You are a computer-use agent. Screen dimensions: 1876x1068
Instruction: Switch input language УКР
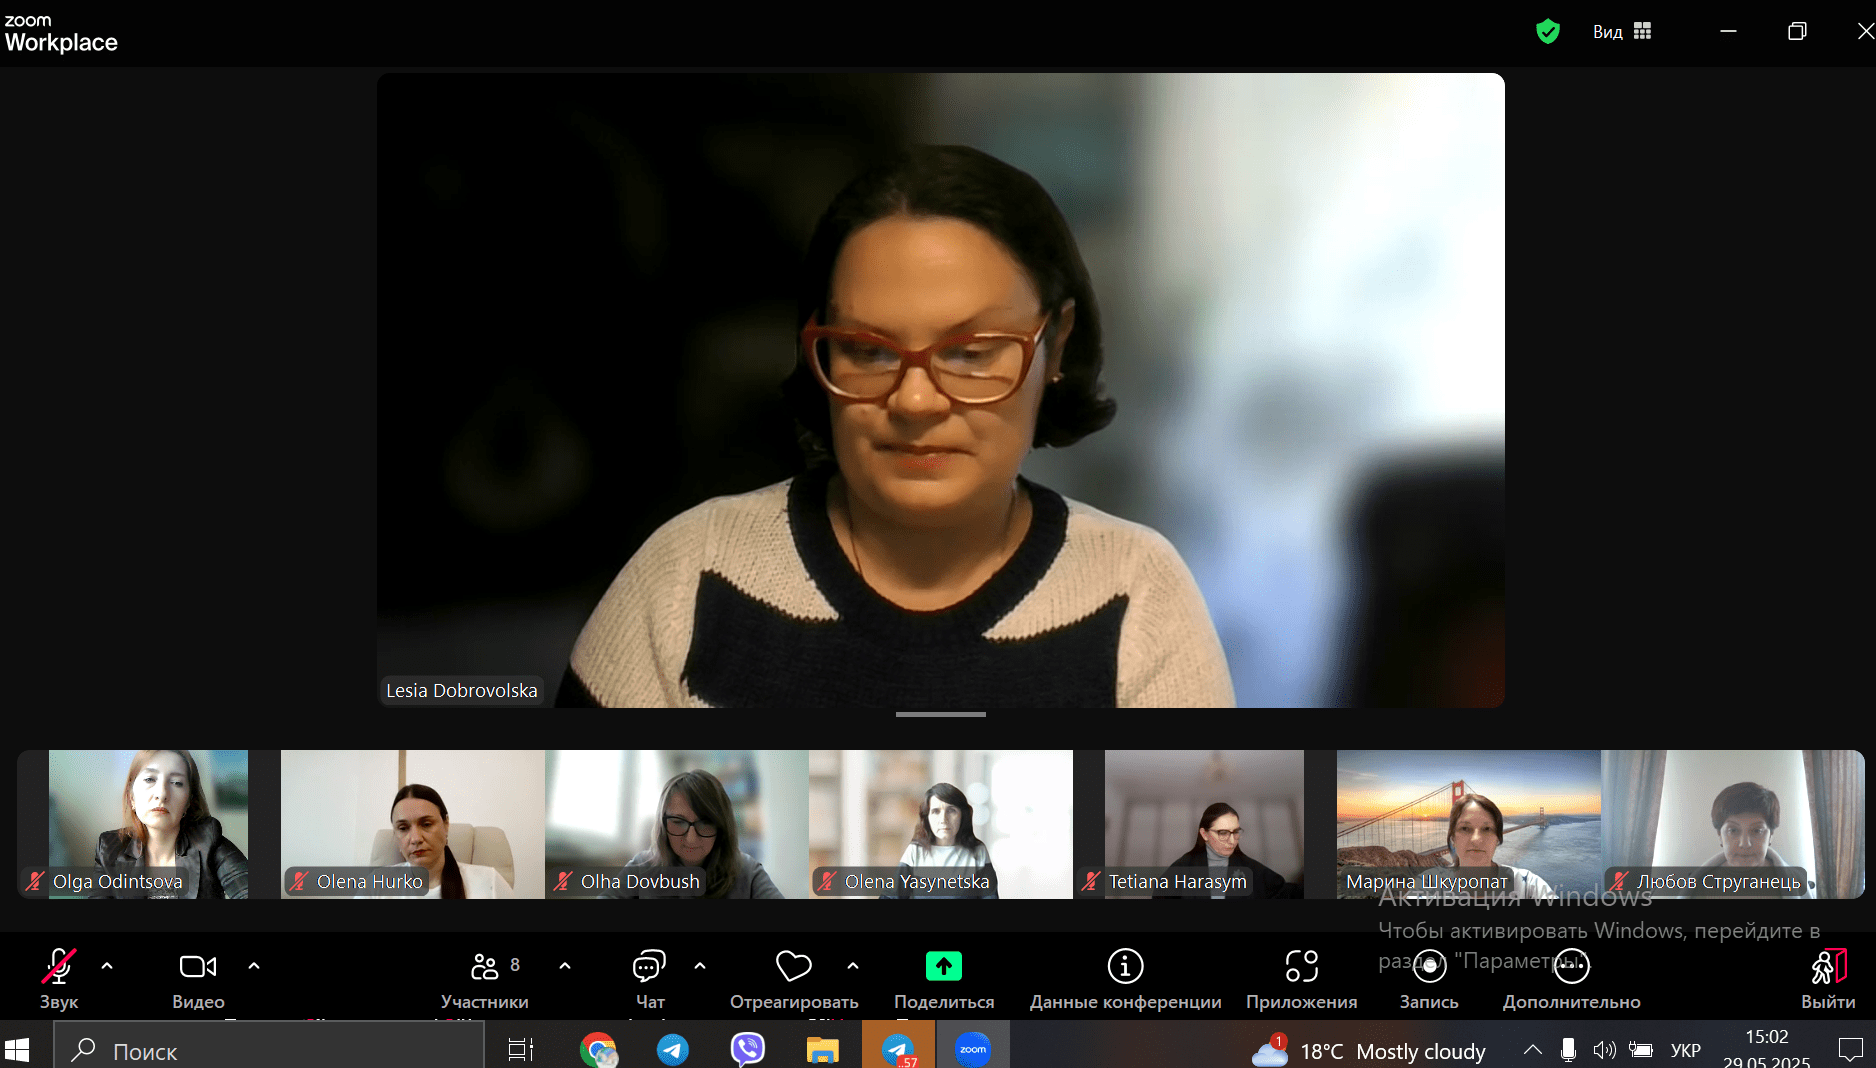pos(1686,1050)
